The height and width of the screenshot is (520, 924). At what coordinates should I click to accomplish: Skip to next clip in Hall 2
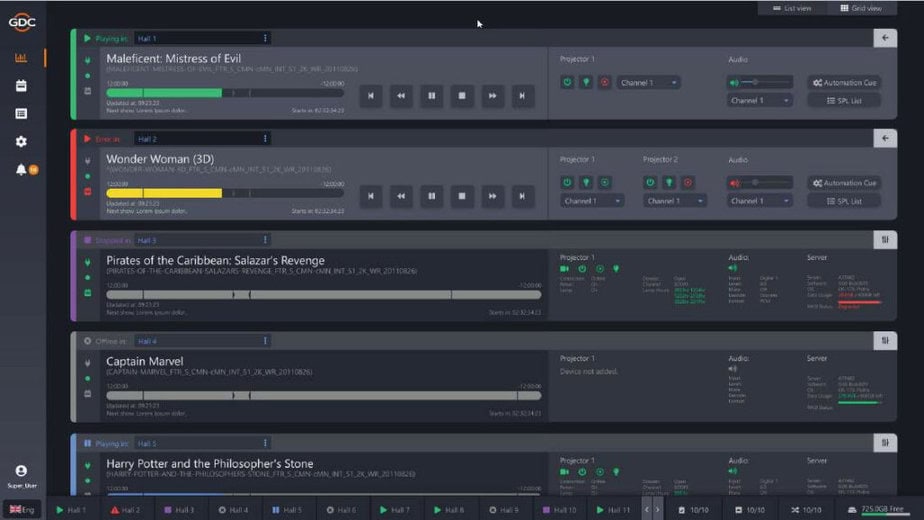[x=522, y=196]
